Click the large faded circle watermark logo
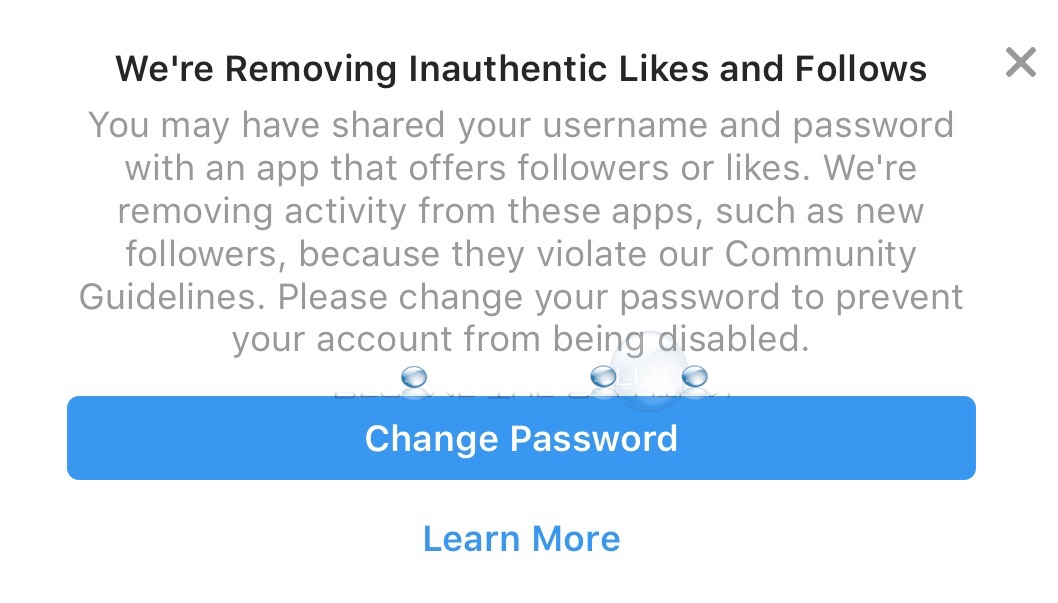This screenshot has width=1058, height=603. (x=649, y=371)
